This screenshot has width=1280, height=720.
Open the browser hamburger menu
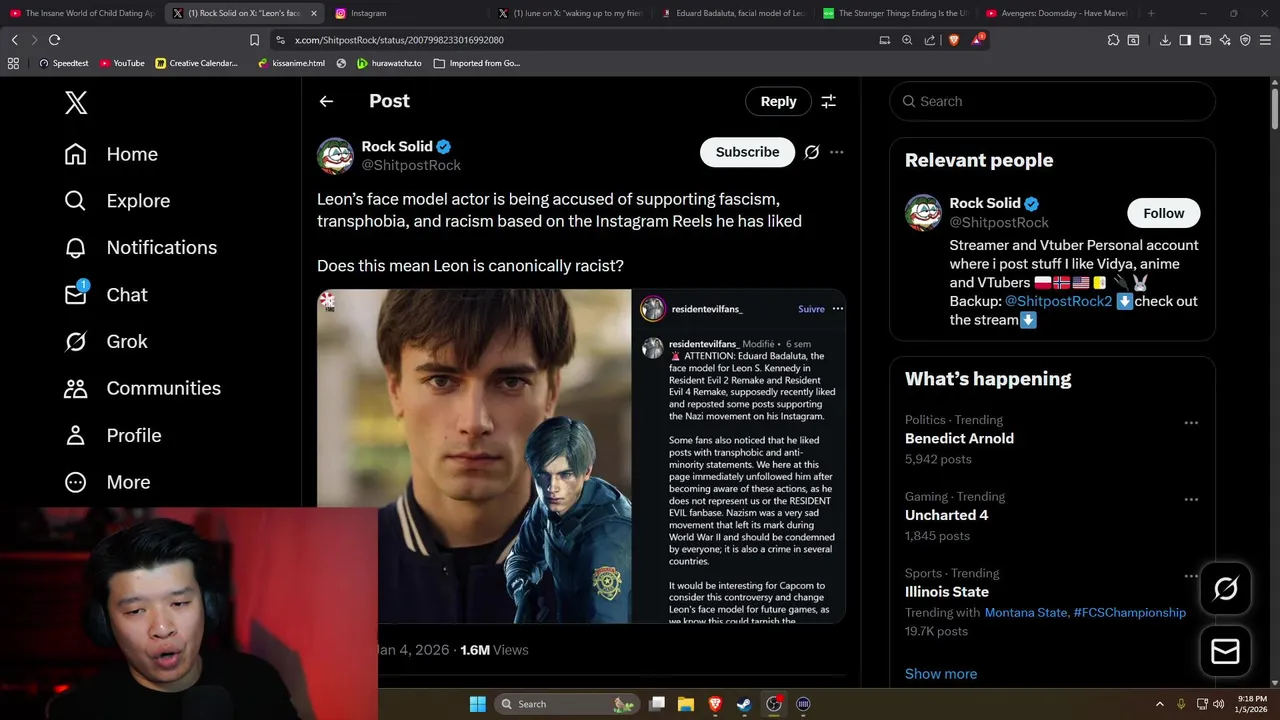pos(1265,40)
